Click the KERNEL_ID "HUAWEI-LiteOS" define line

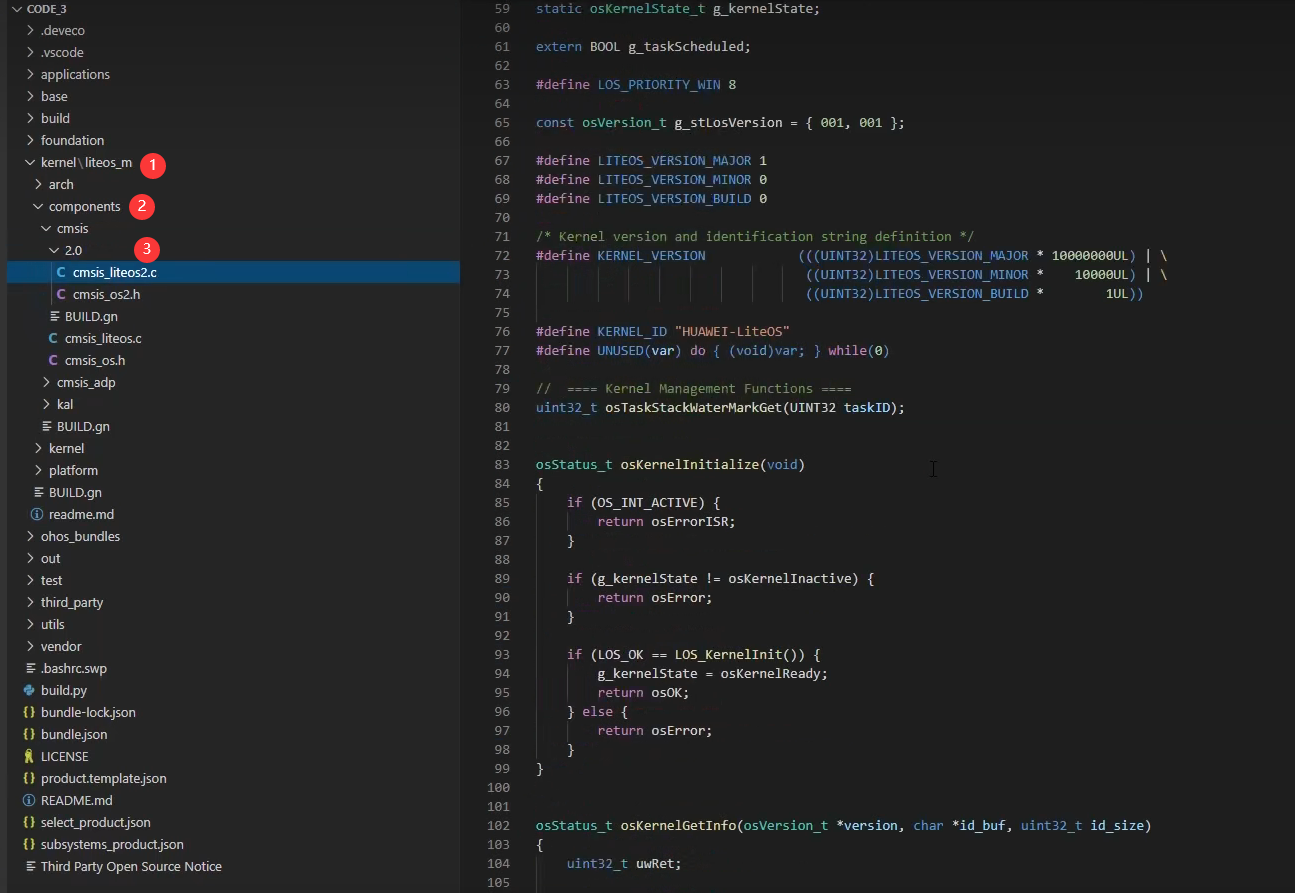click(x=663, y=332)
